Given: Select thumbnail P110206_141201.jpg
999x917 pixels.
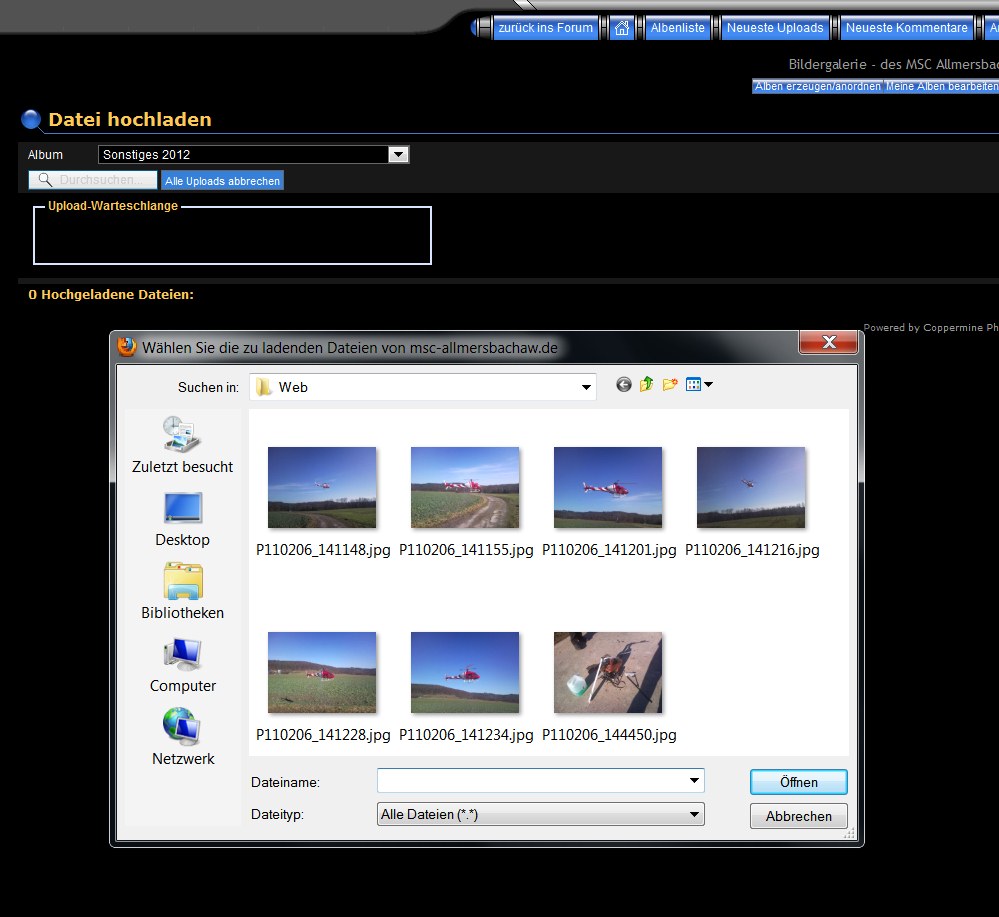Looking at the screenshot, I should [608, 488].
